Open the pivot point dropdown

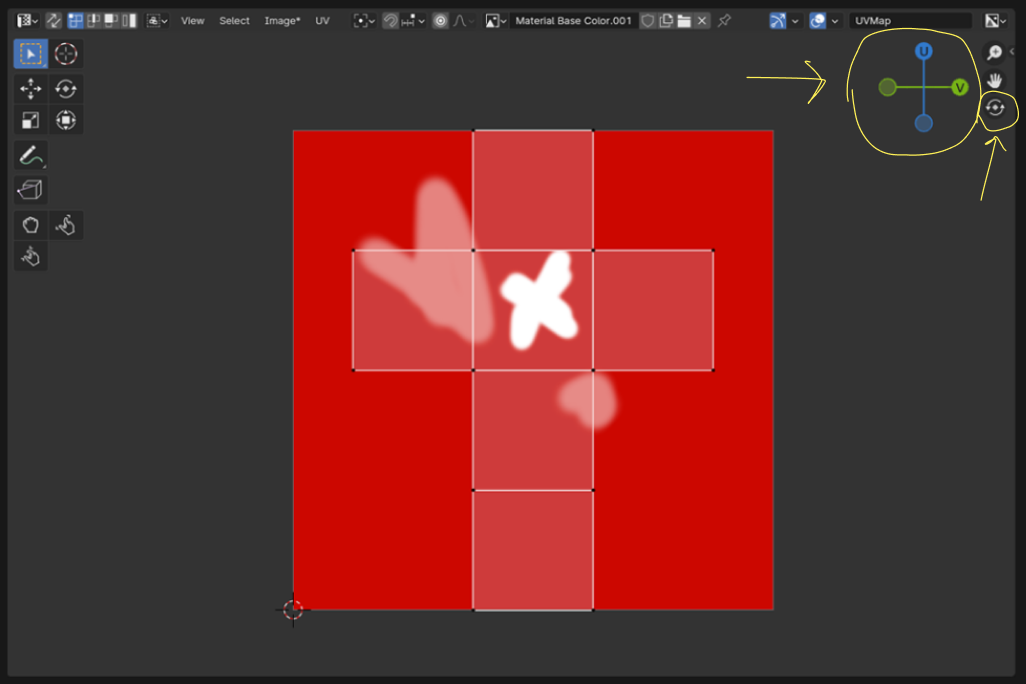click(x=364, y=20)
